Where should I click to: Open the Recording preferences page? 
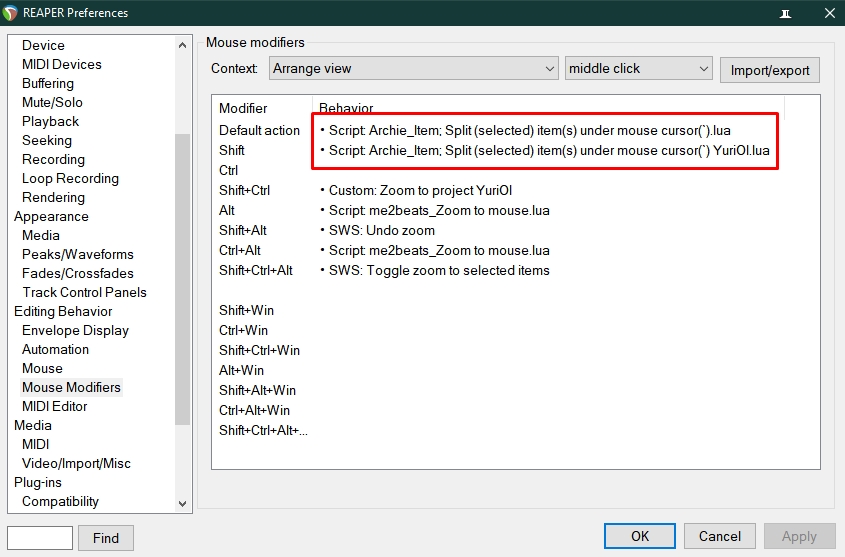[x=53, y=159]
